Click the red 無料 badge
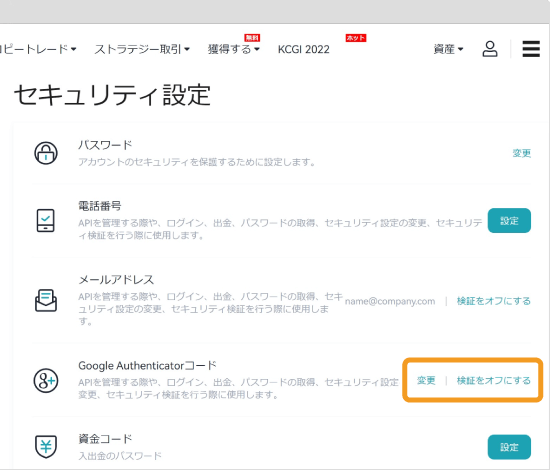 point(252,38)
